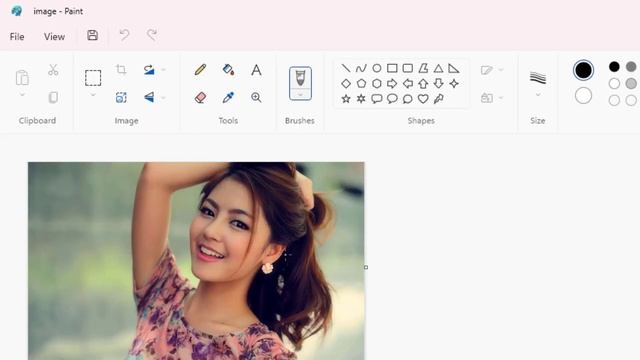This screenshot has width=640, height=360.
Task: Choose the black palette color
Action: (x=614, y=67)
